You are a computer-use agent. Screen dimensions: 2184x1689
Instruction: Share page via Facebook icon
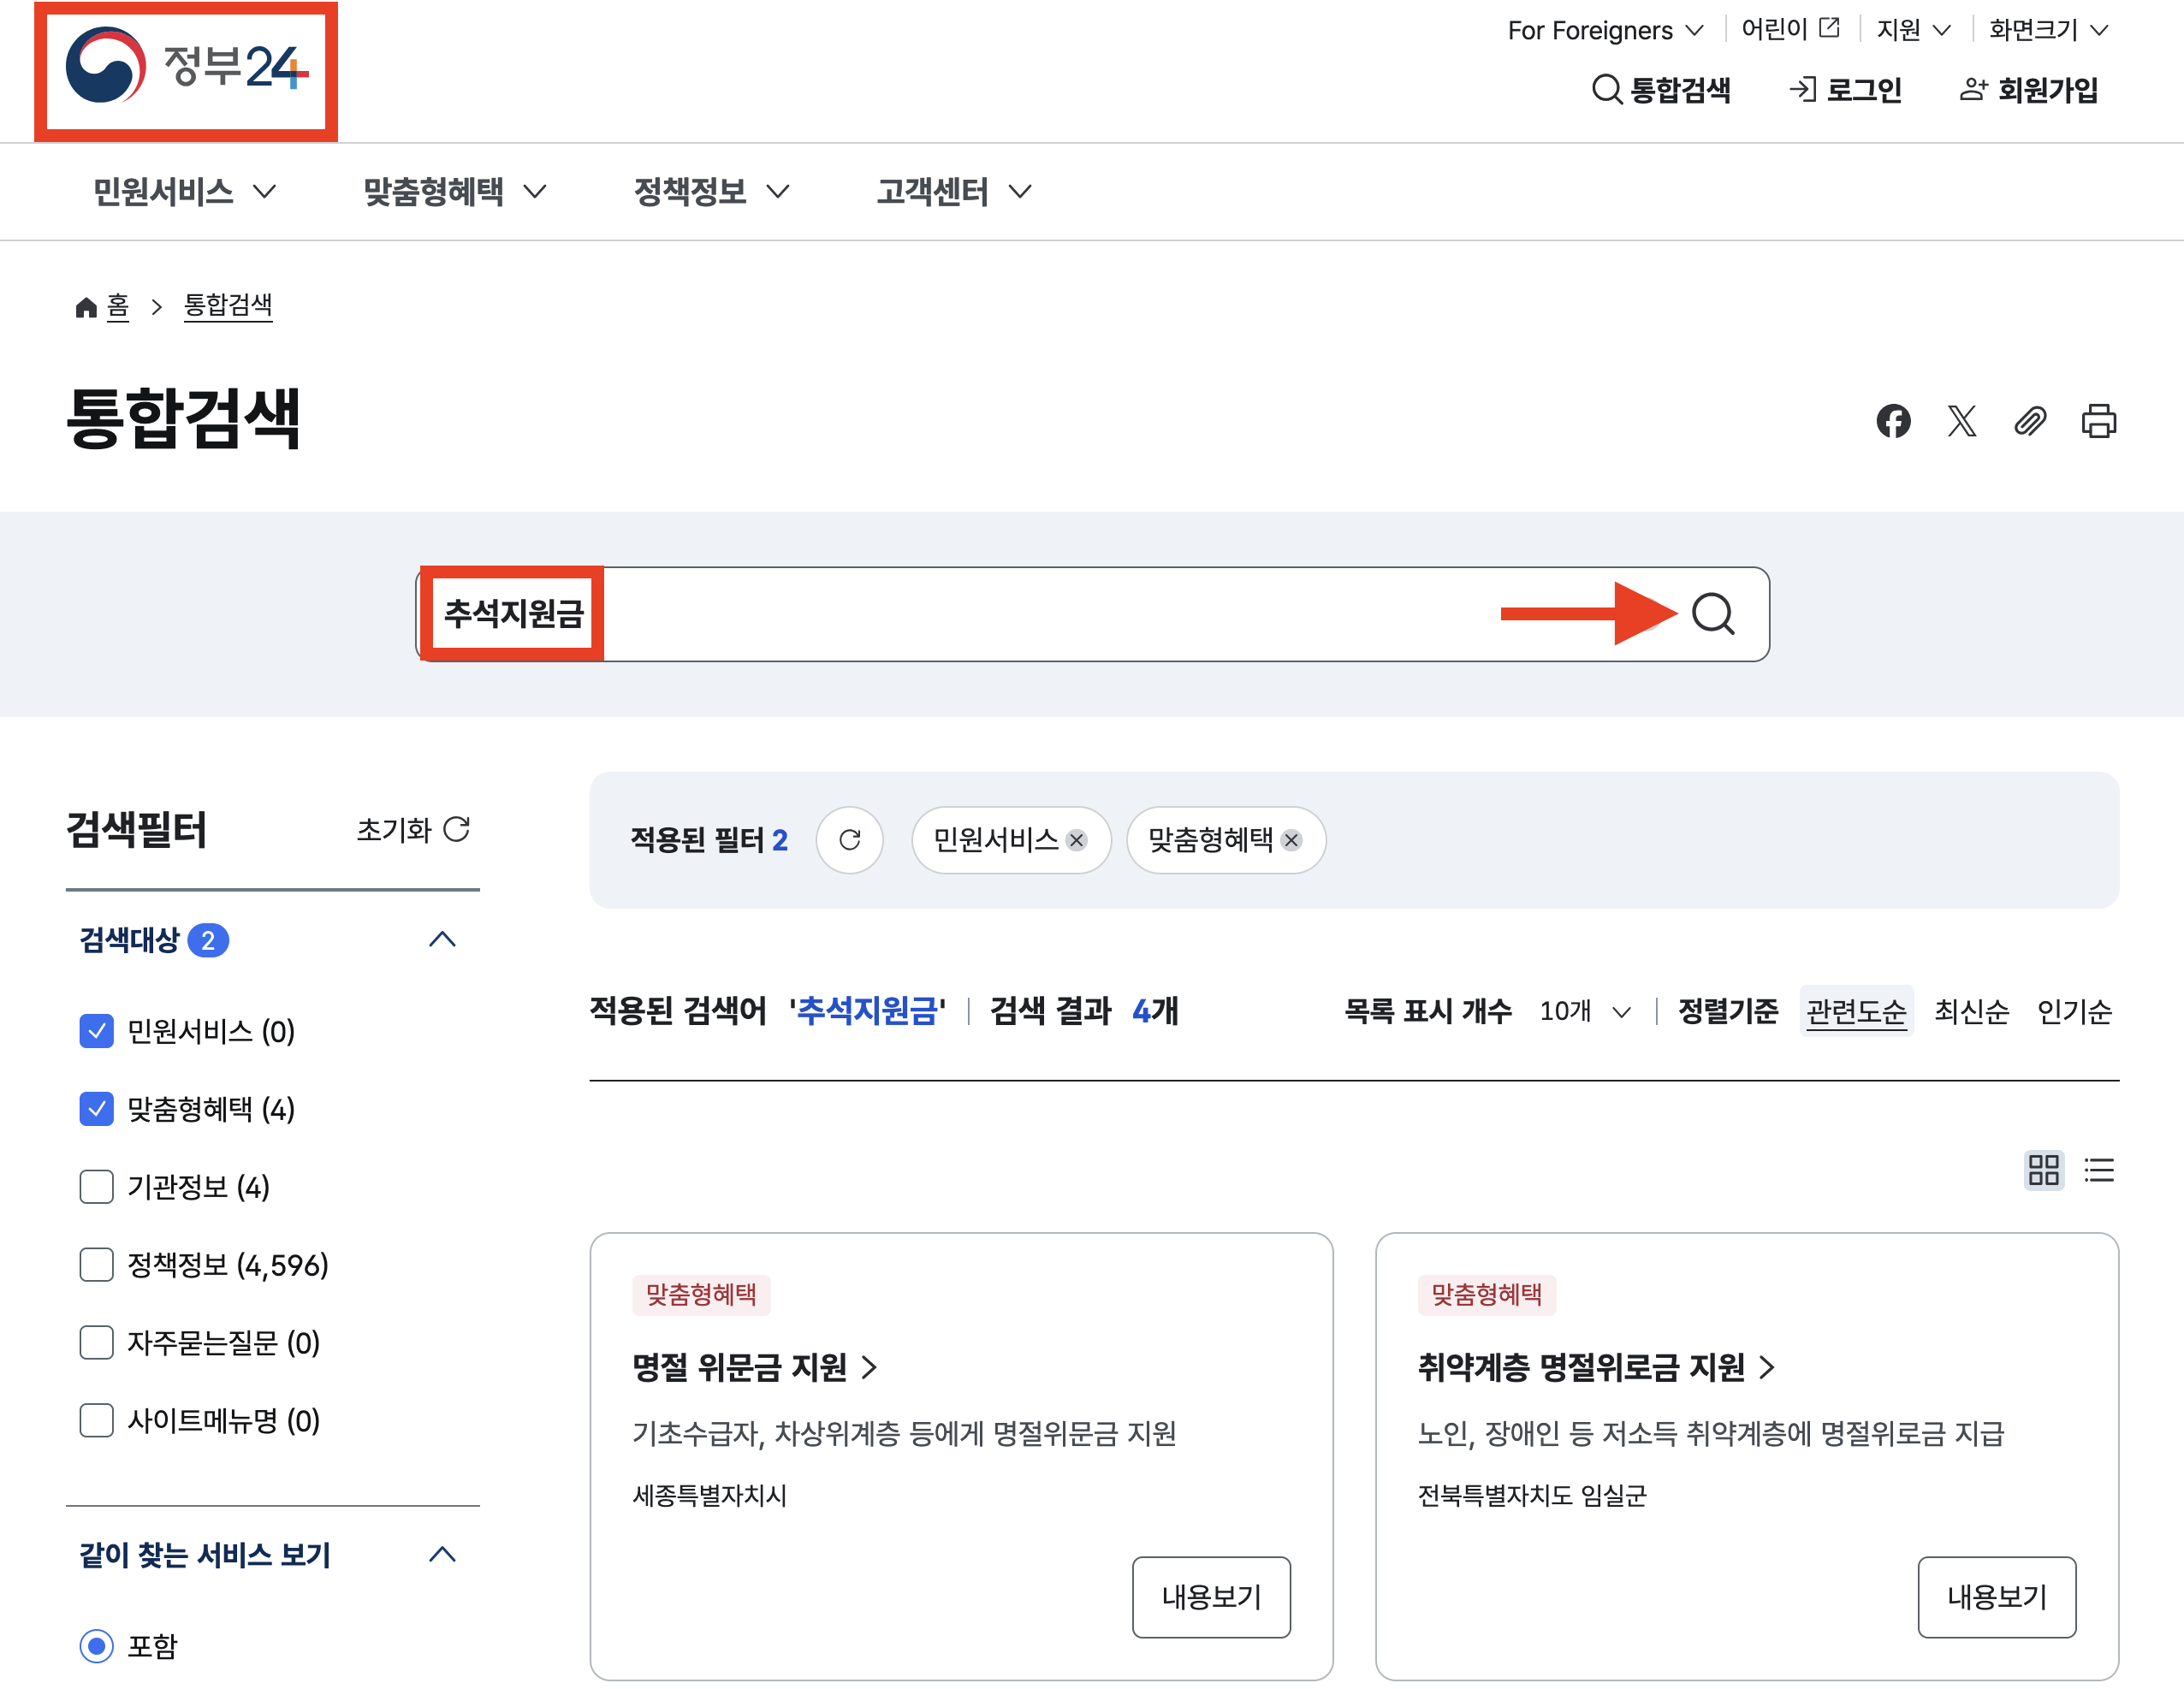1892,421
